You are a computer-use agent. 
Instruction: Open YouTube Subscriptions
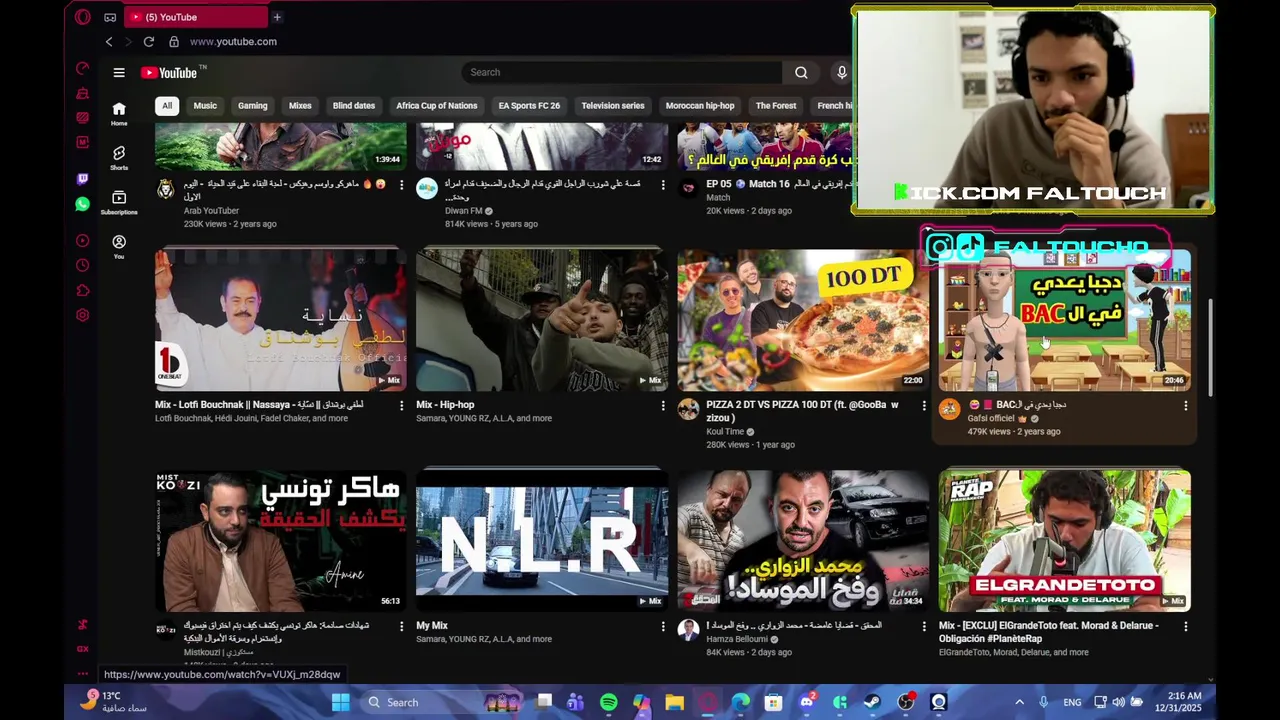click(x=119, y=202)
